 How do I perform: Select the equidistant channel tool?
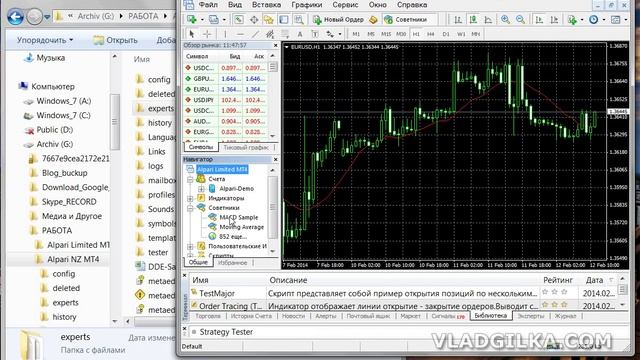270,34
